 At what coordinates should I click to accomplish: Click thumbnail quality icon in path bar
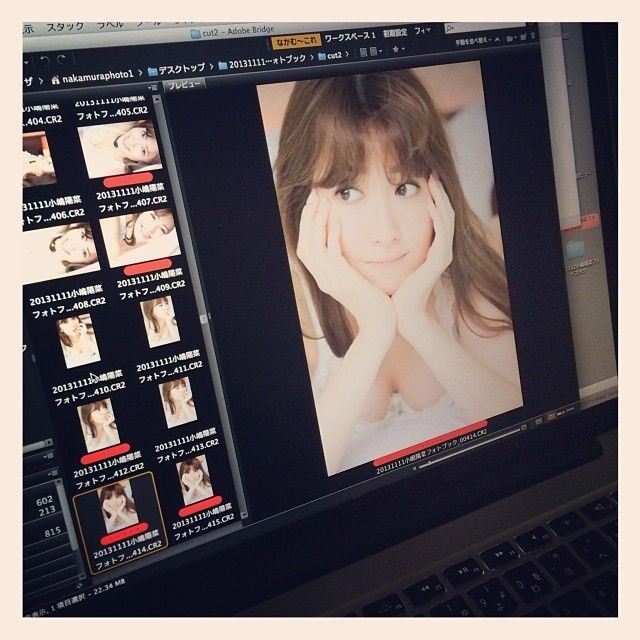(x=363, y=52)
